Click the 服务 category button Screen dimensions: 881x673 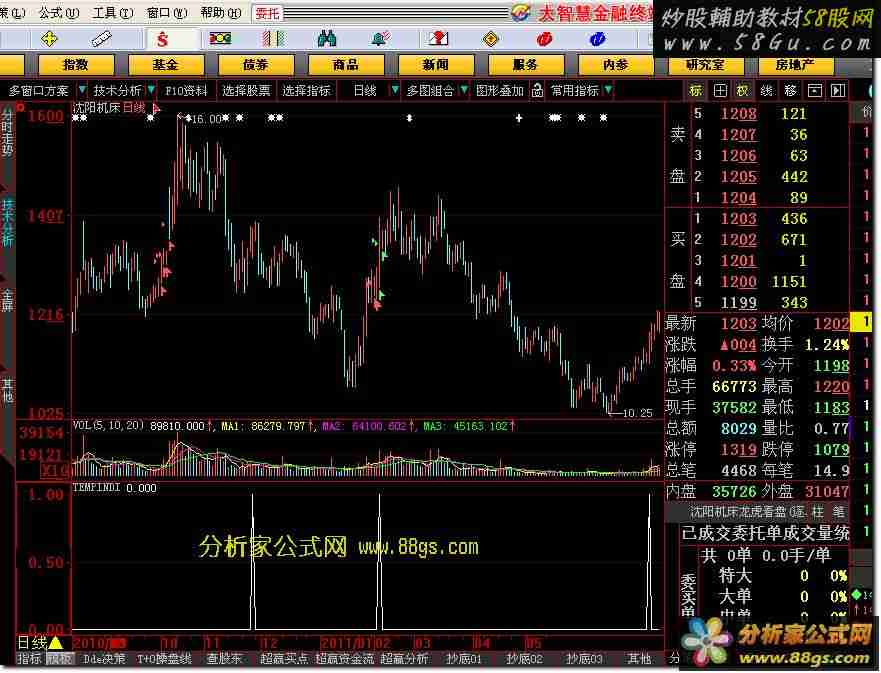525,65
